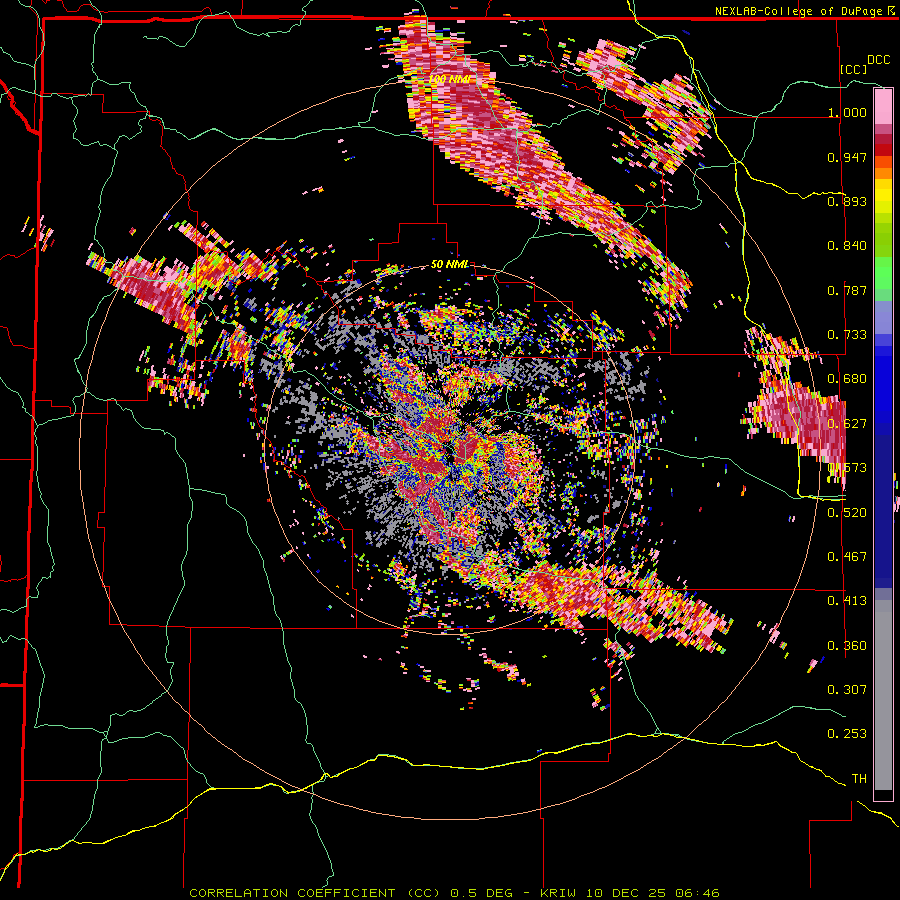Click the DCC product label
The image size is (900, 900).
point(878,60)
